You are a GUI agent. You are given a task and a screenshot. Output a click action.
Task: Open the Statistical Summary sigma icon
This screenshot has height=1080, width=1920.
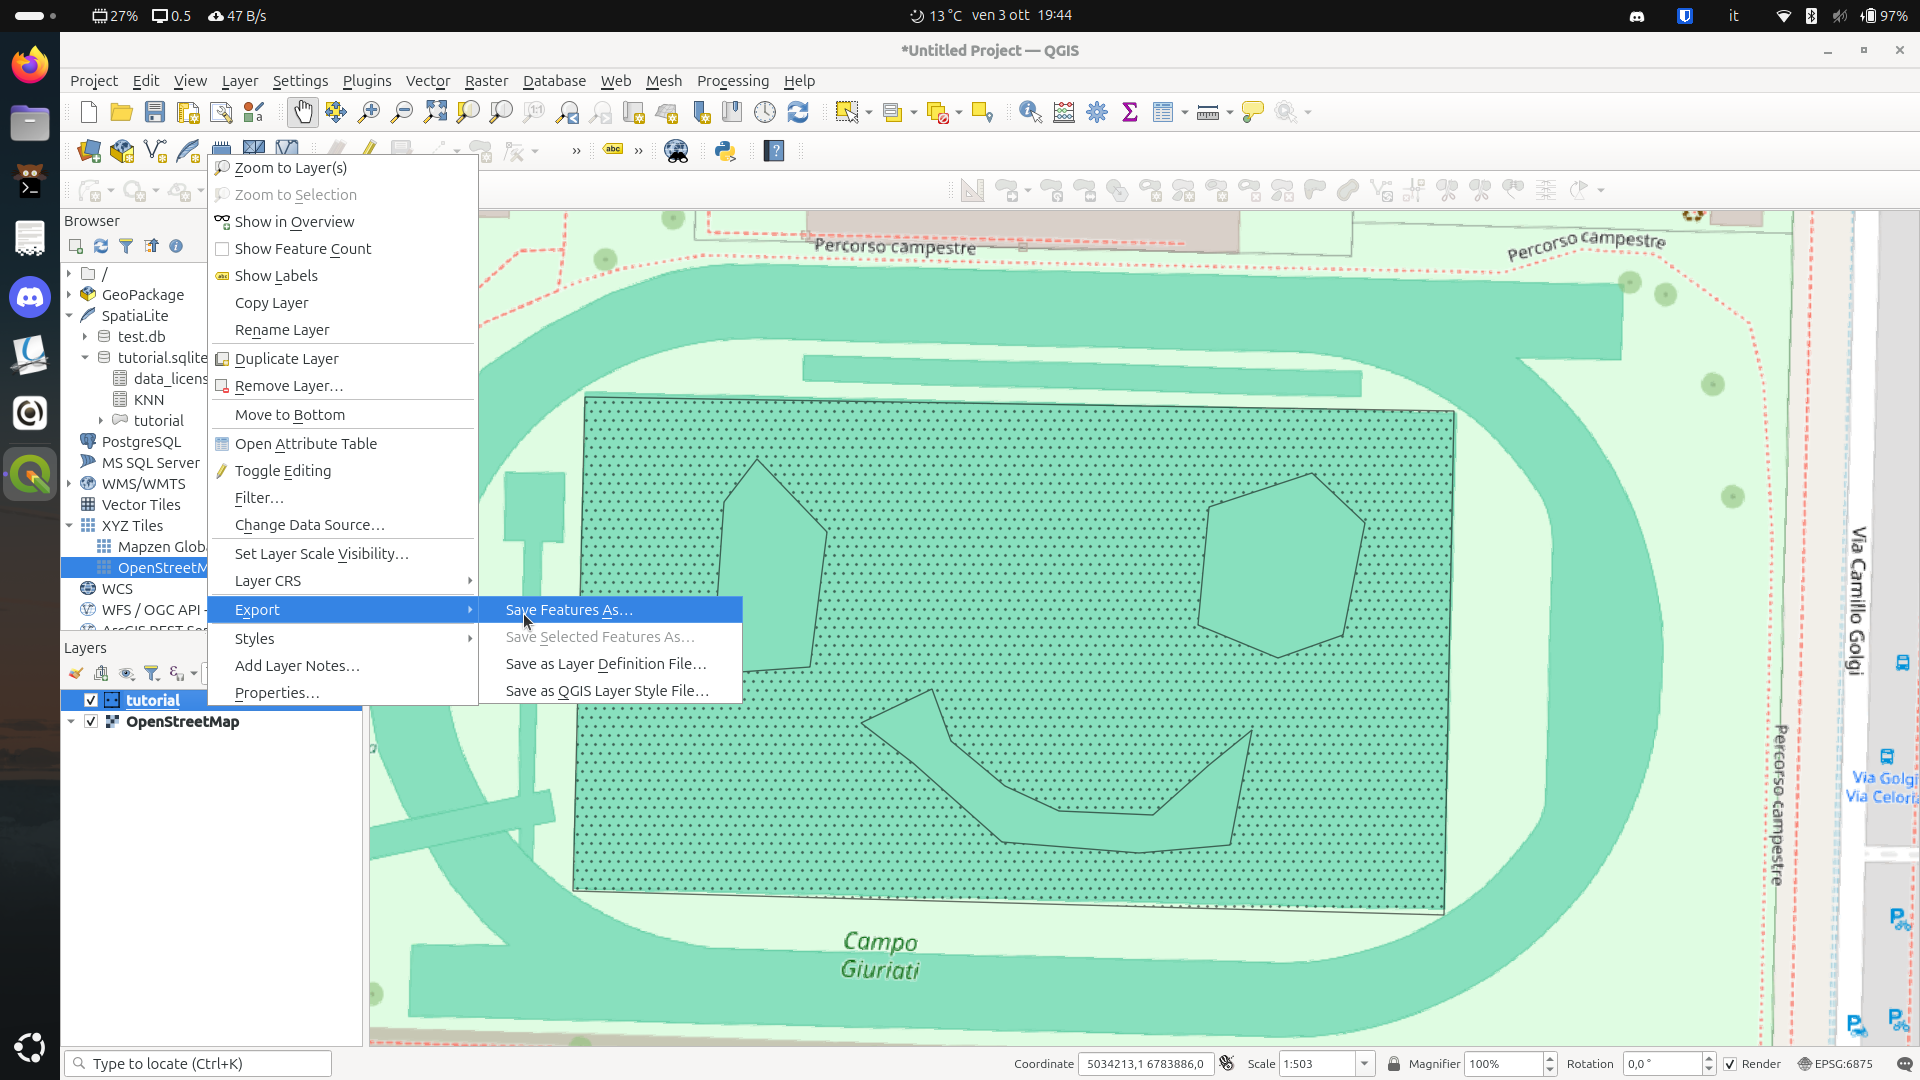(x=1130, y=112)
